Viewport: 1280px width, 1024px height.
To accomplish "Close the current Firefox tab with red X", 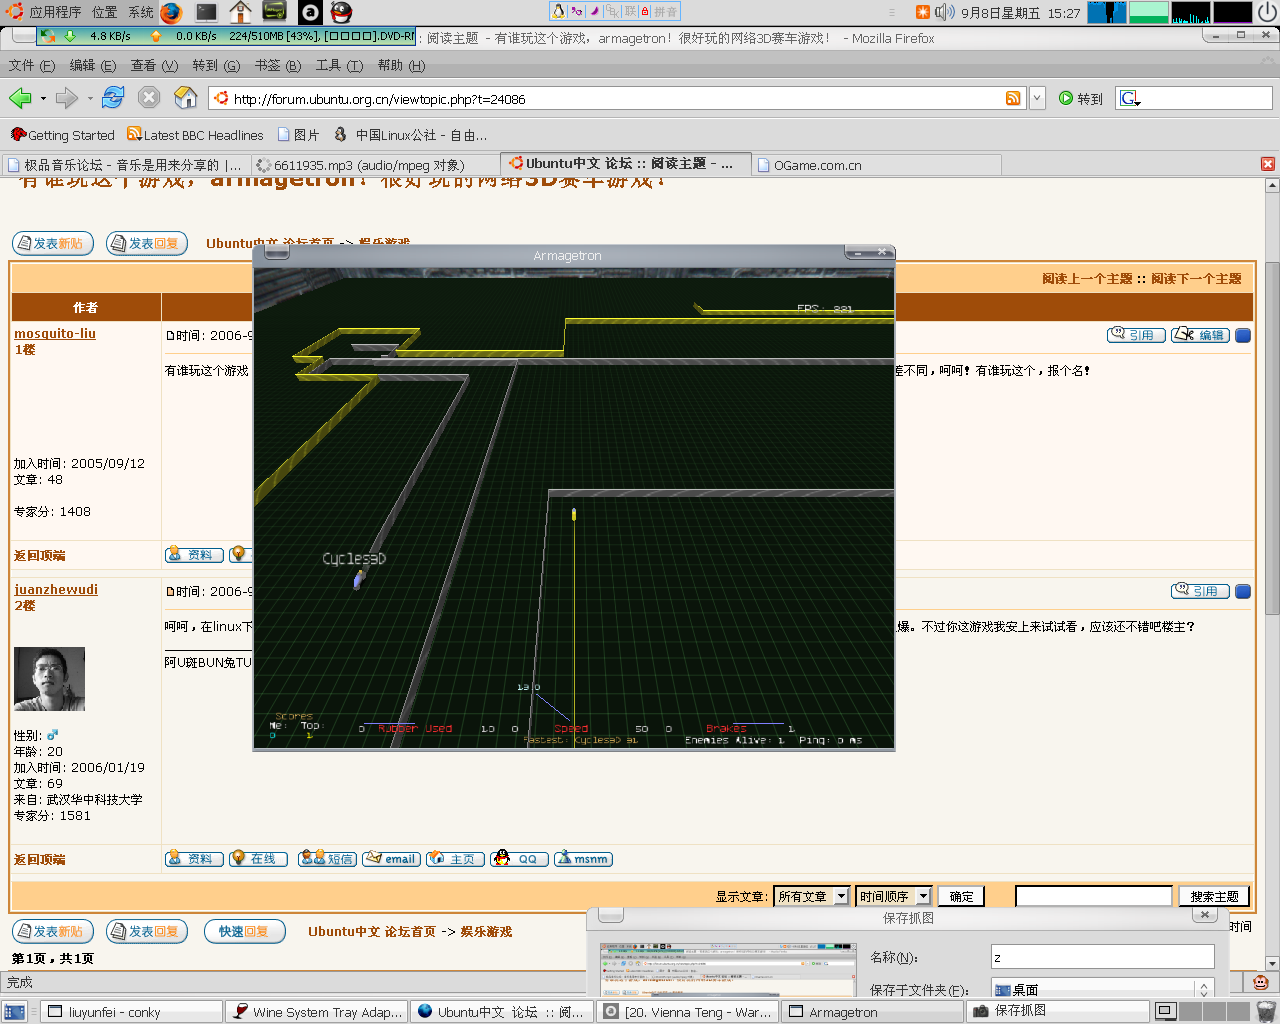I will 1268,164.
